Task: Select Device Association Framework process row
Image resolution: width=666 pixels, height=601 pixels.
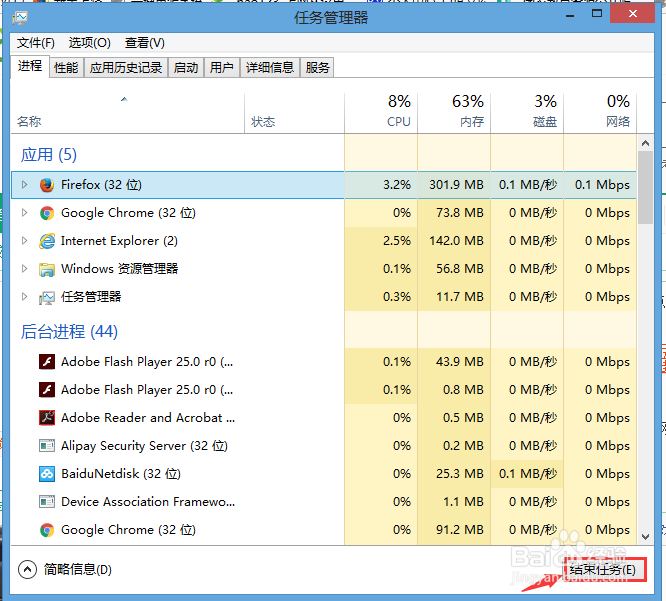Action: [324, 502]
